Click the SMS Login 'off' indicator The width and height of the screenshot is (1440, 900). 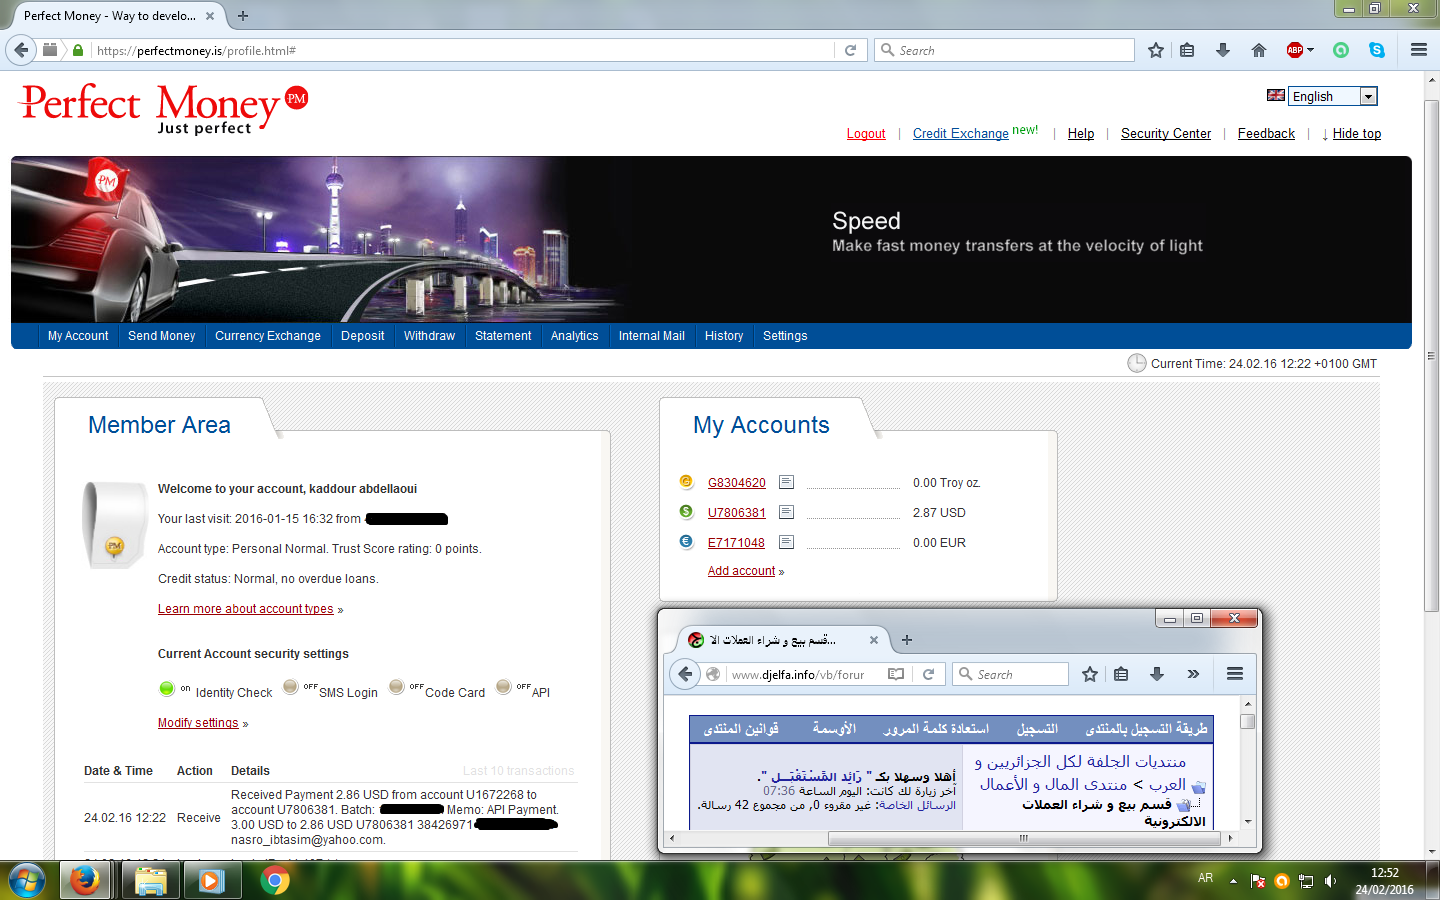tap(291, 686)
